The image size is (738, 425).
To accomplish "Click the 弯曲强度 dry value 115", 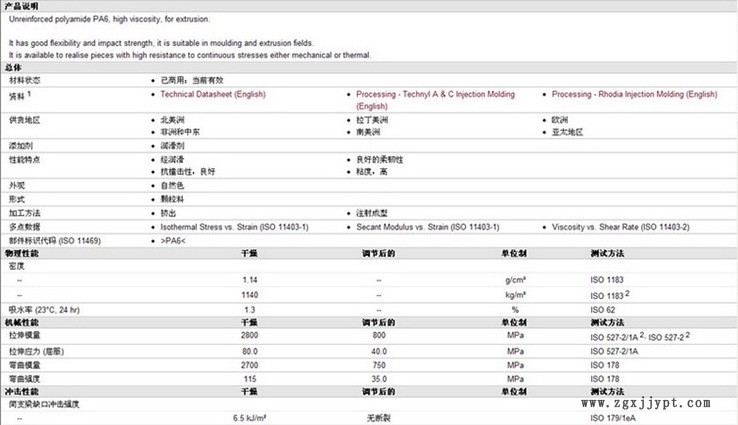I will [250, 379].
